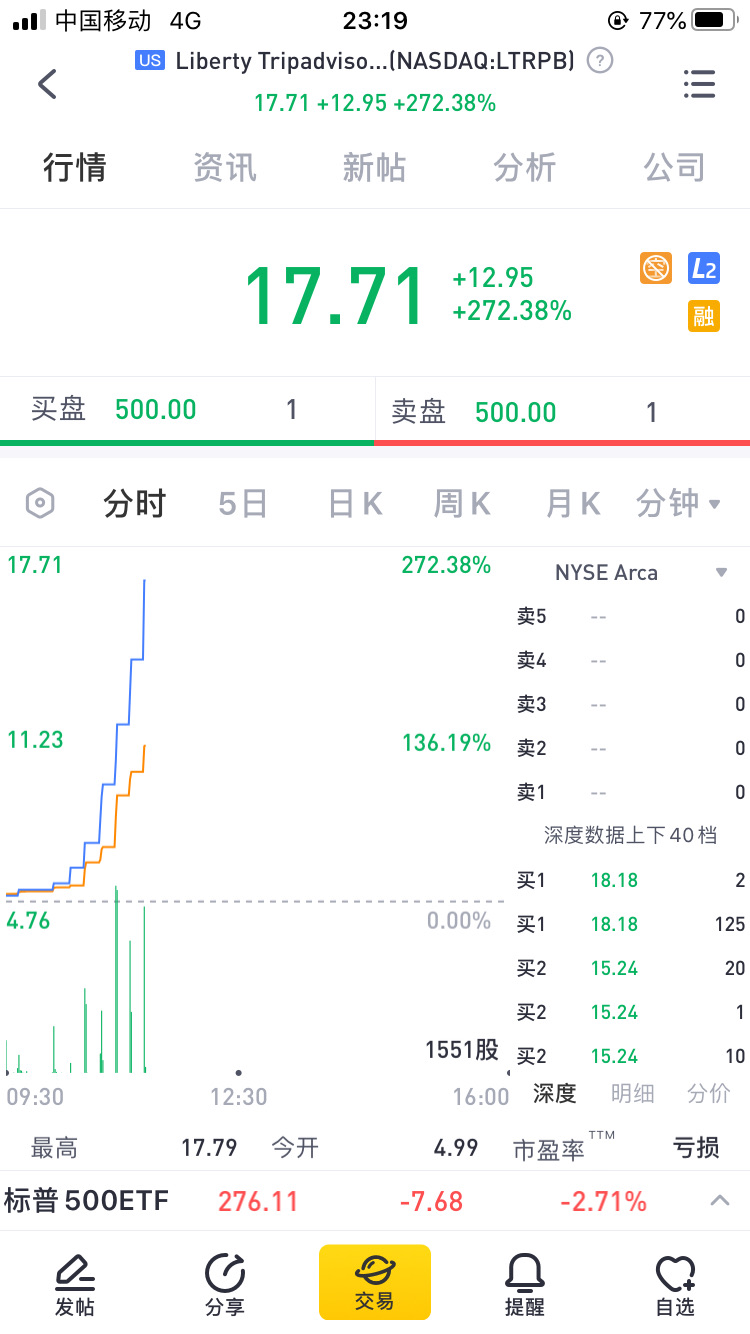Tap the 提醒 bell alert icon

coord(525,1284)
